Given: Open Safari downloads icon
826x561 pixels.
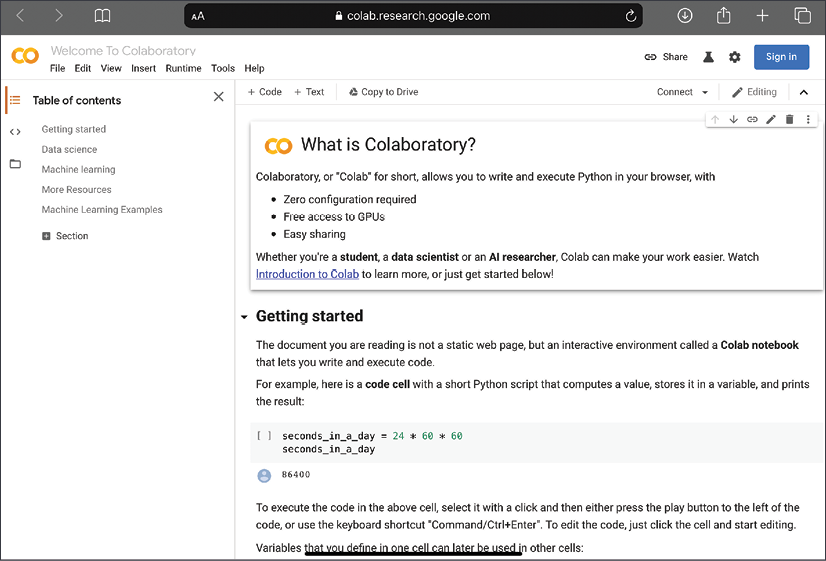Looking at the screenshot, I should [684, 16].
